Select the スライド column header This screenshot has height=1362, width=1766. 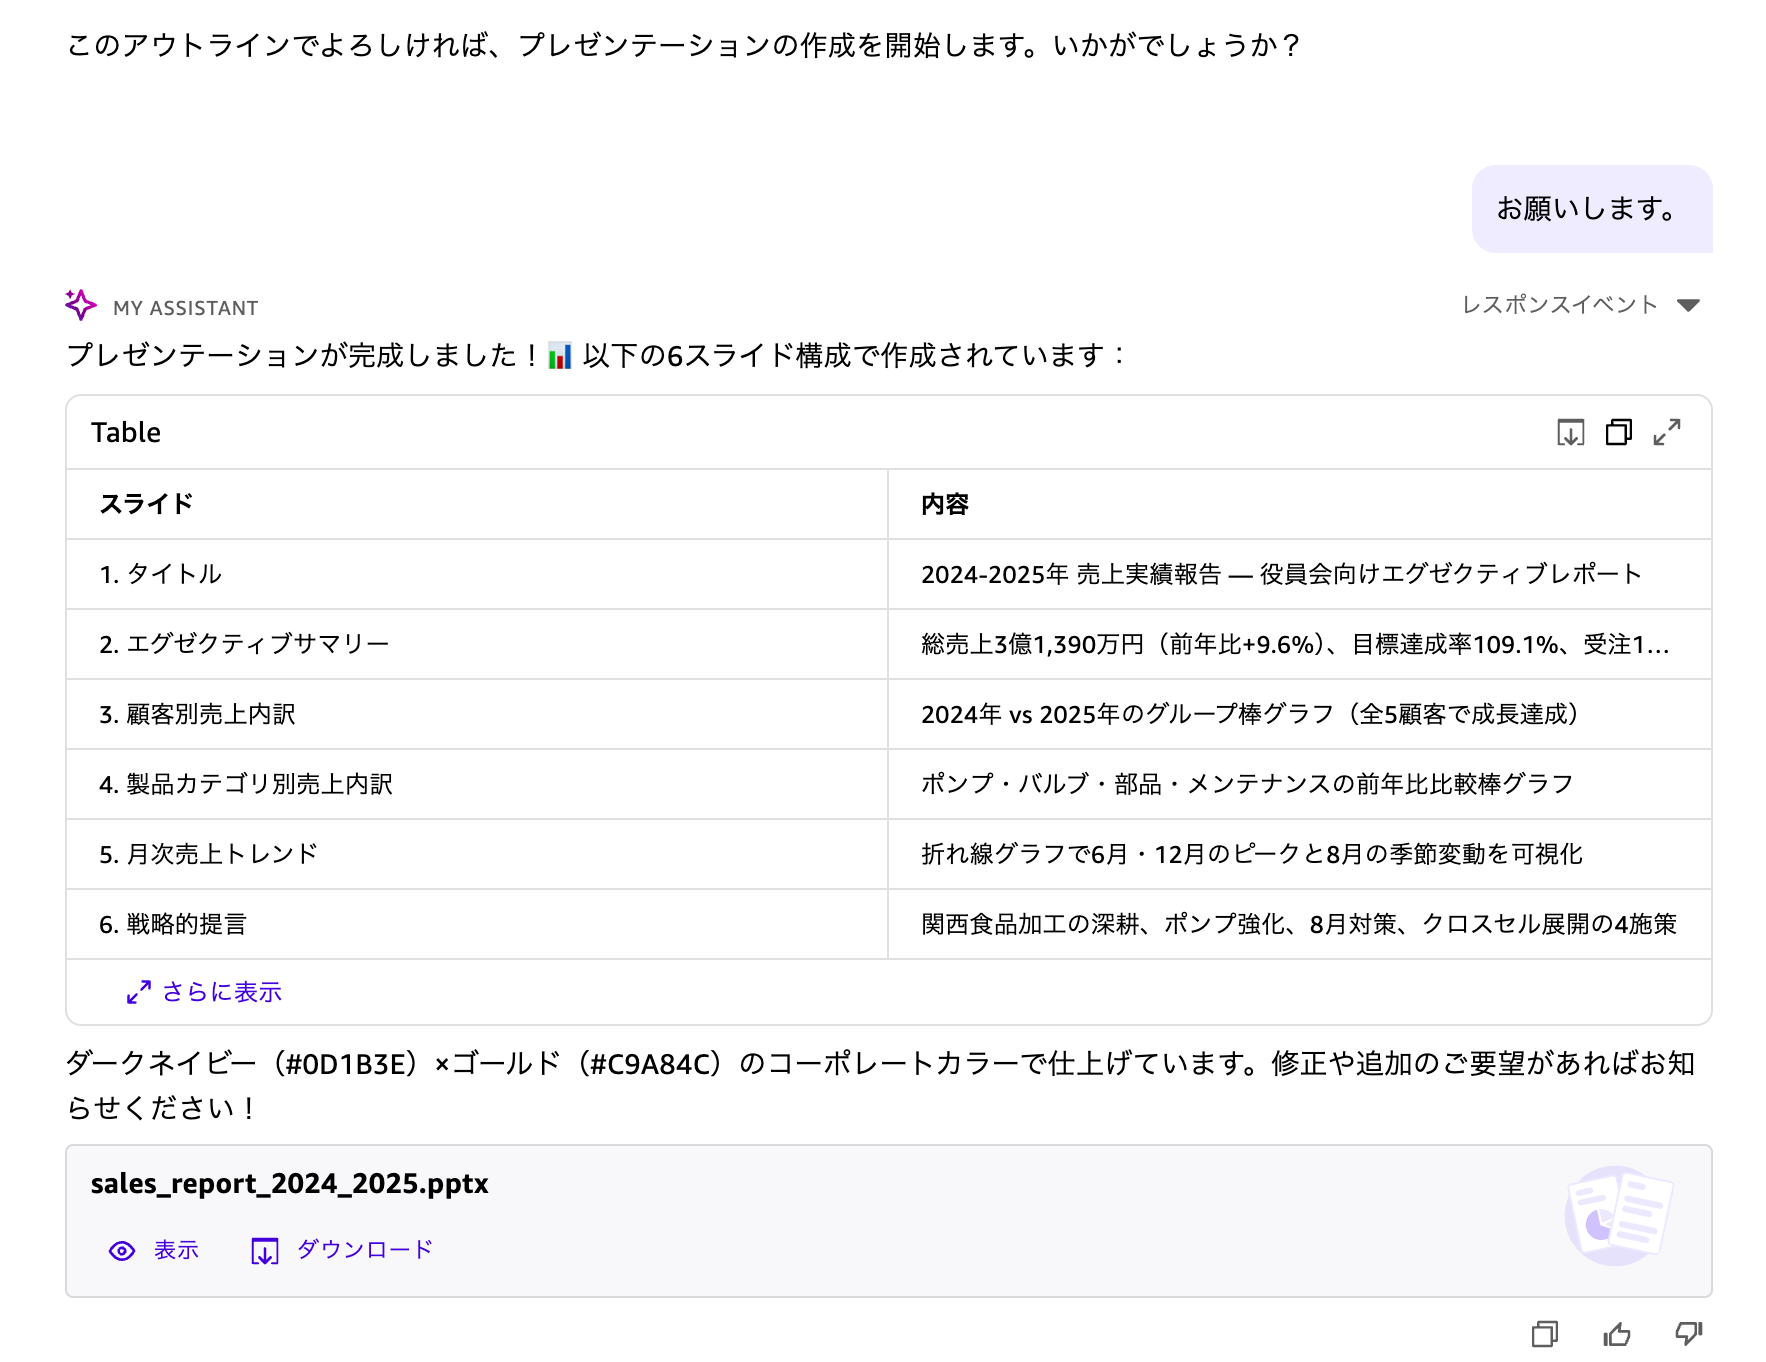(x=146, y=504)
